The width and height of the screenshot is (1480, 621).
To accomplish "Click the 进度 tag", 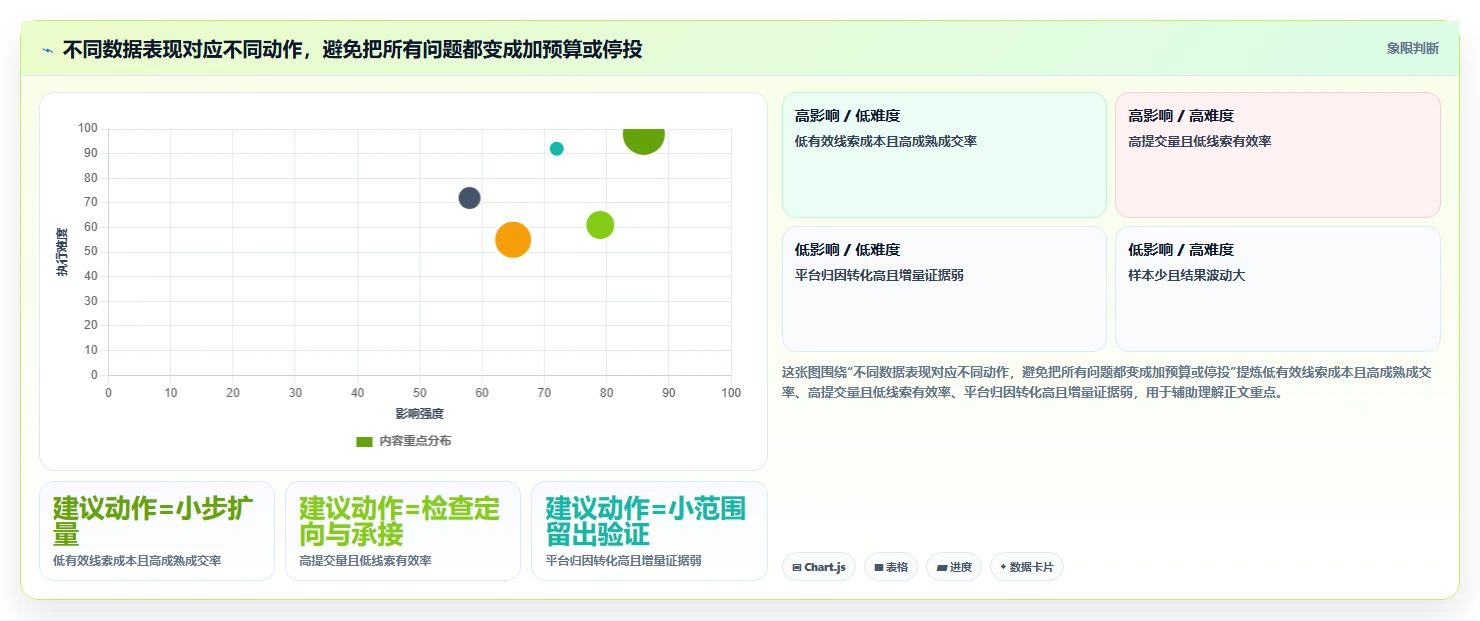I will pos(954,567).
